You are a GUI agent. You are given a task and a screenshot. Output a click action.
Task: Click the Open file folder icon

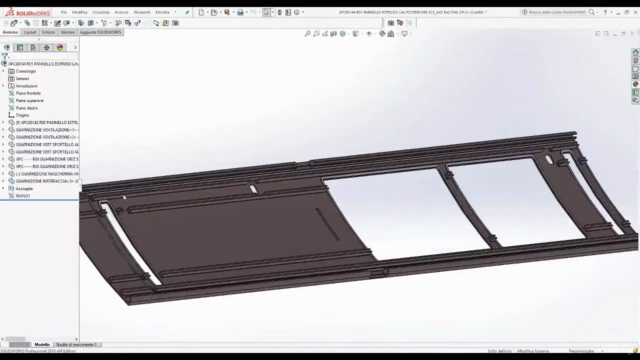pos(214,13)
